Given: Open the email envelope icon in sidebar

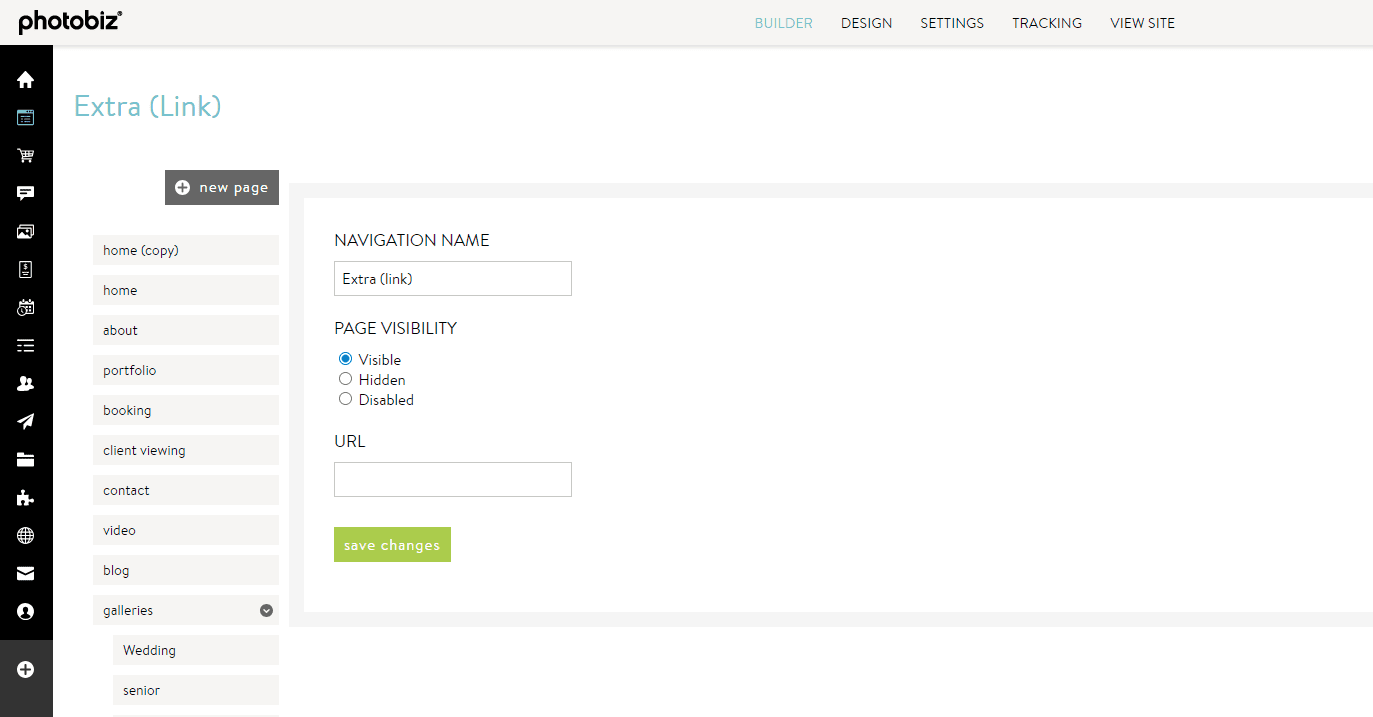Looking at the screenshot, I should pyautogui.click(x=26, y=572).
